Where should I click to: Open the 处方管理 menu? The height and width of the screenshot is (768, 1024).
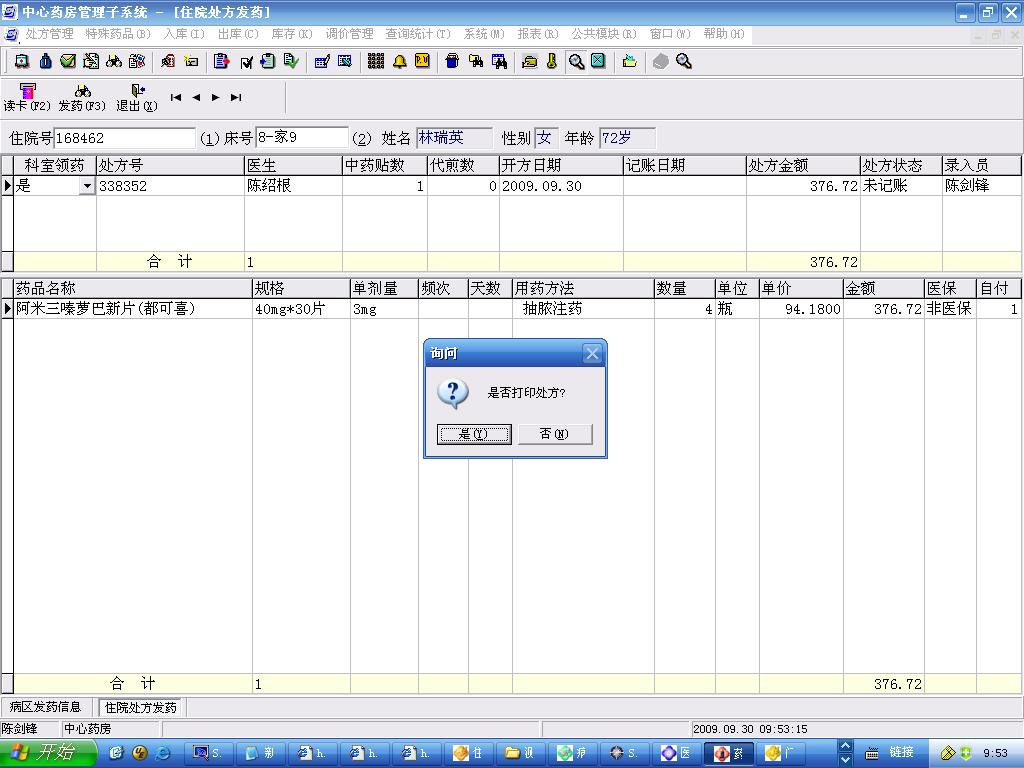tap(49, 34)
